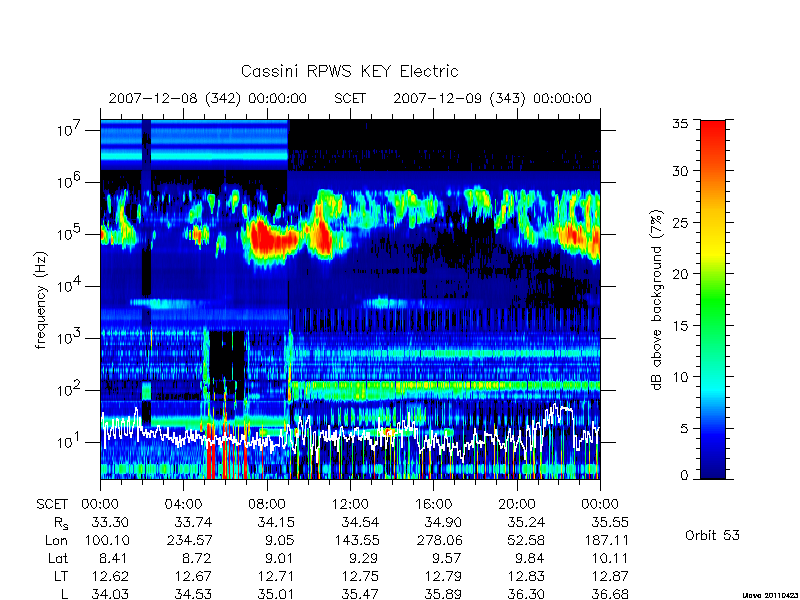This screenshot has width=800, height=600.
Task: Click the '30' colorbar tick value
Action: click(x=680, y=171)
